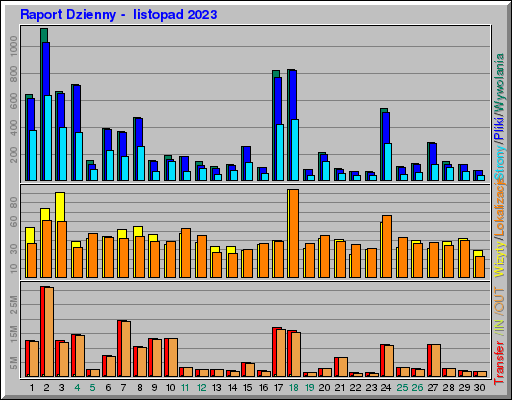Click the transfer bar for day 7
Screen dimensions: 512x400
pos(125,349)
